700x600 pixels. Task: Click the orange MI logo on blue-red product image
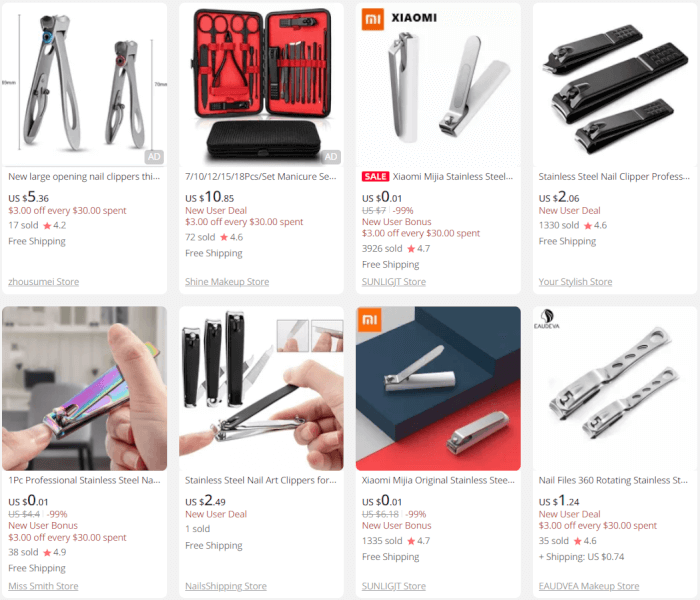[370, 320]
